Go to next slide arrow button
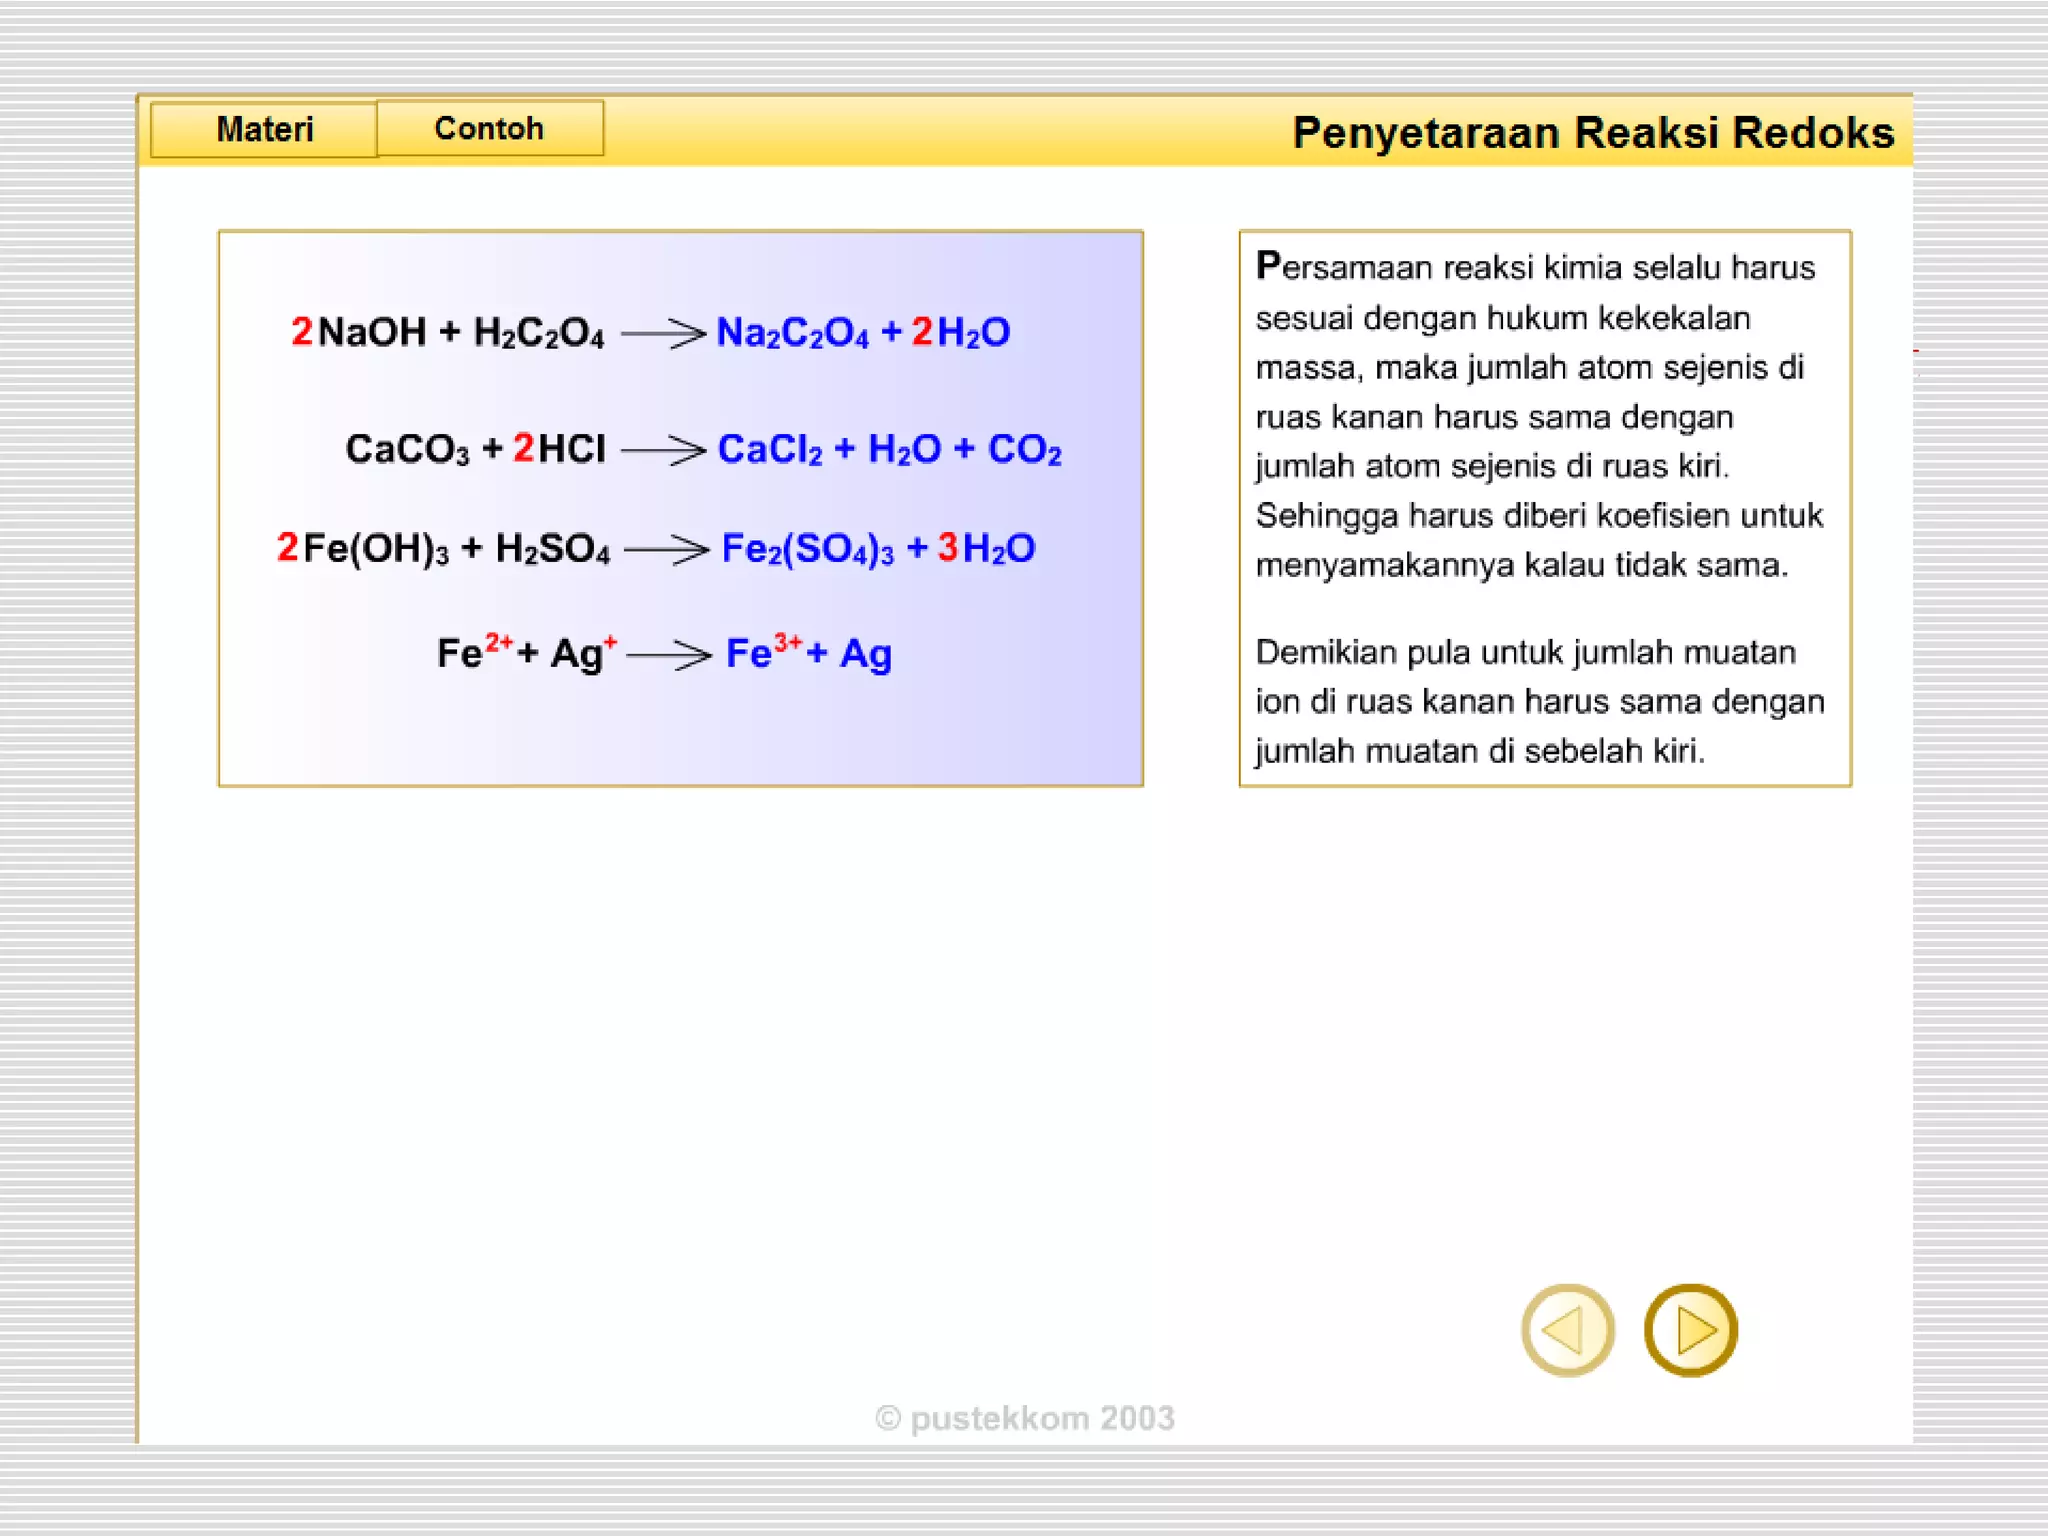 (x=1690, y=1330)
